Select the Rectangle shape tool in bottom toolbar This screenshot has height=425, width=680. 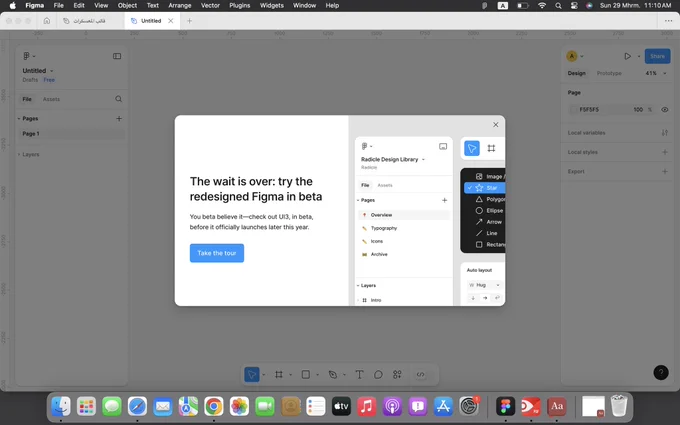(x=306, y=374)
